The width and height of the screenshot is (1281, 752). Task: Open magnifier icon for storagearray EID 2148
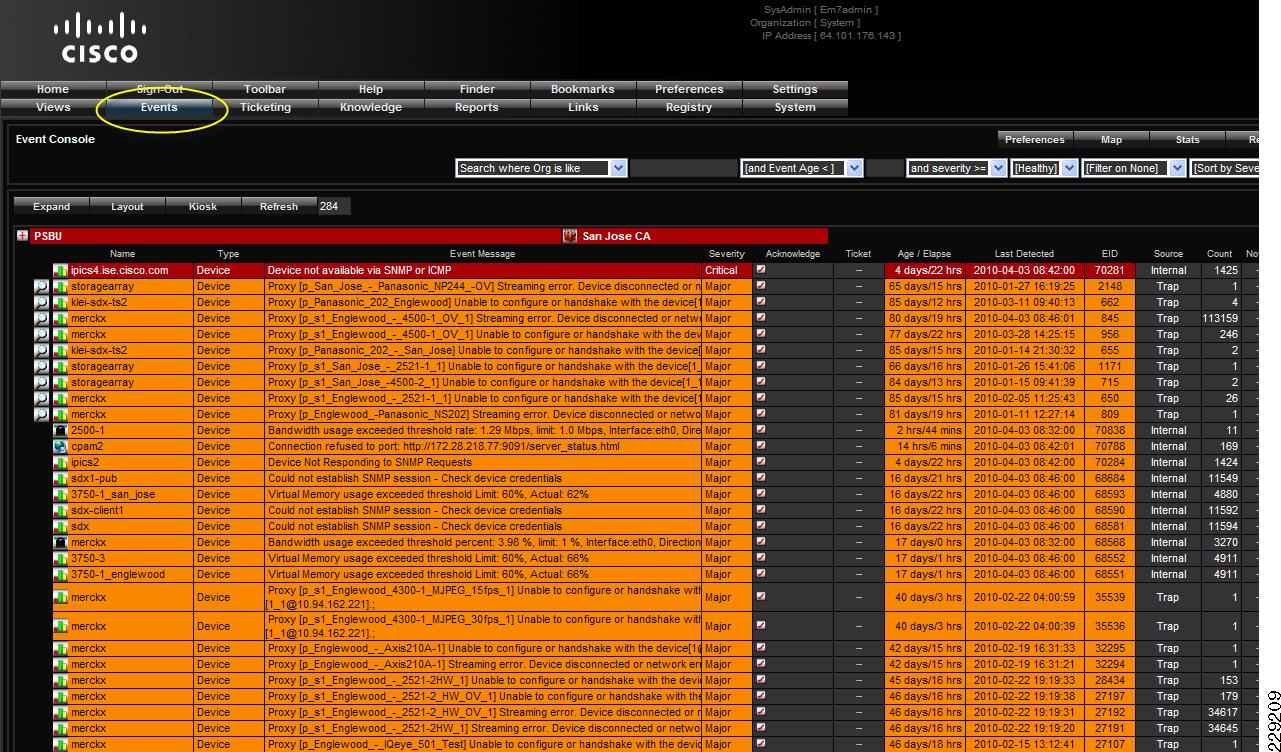point(41,286)
